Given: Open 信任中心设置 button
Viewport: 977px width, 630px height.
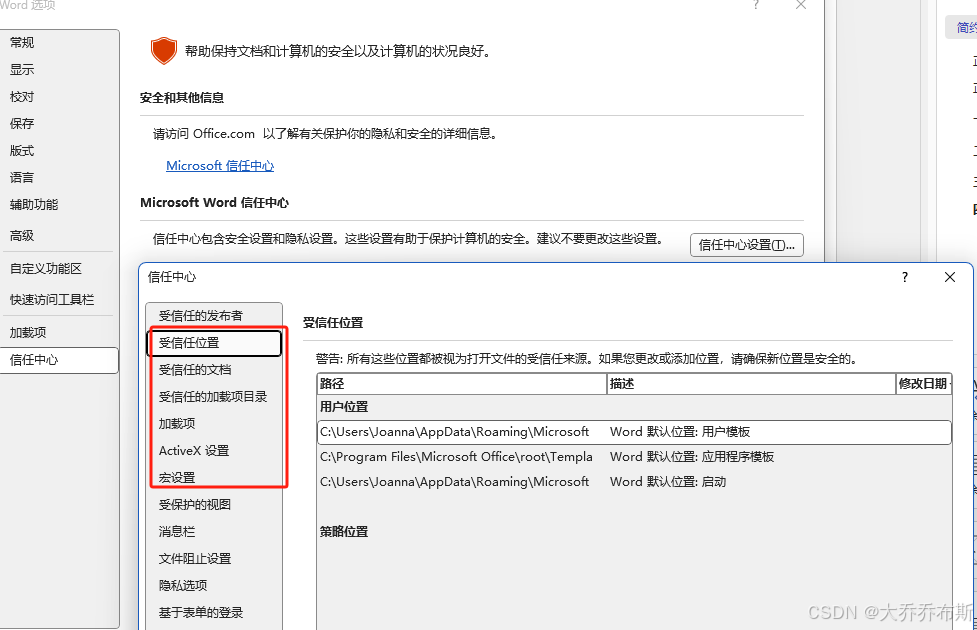Looking at the screenshot, I should (x=746, y=245).
